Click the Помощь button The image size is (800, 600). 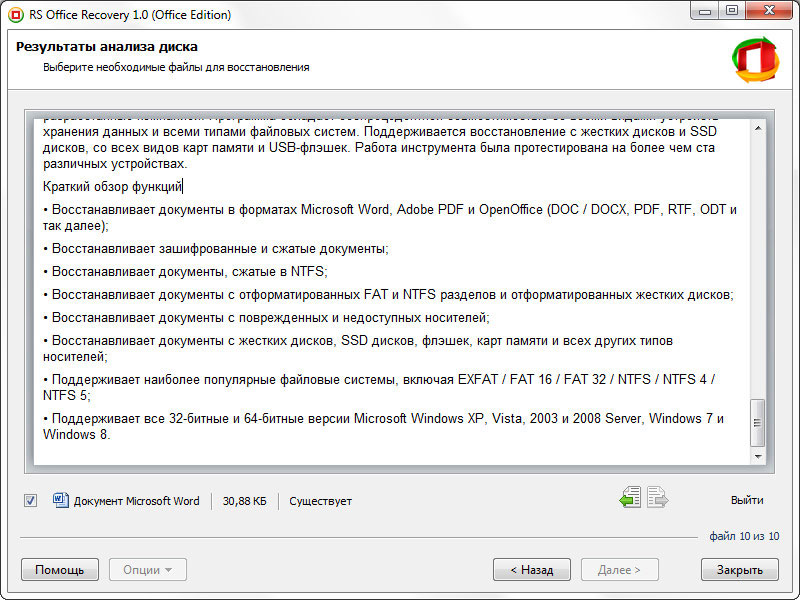(60, 569)
